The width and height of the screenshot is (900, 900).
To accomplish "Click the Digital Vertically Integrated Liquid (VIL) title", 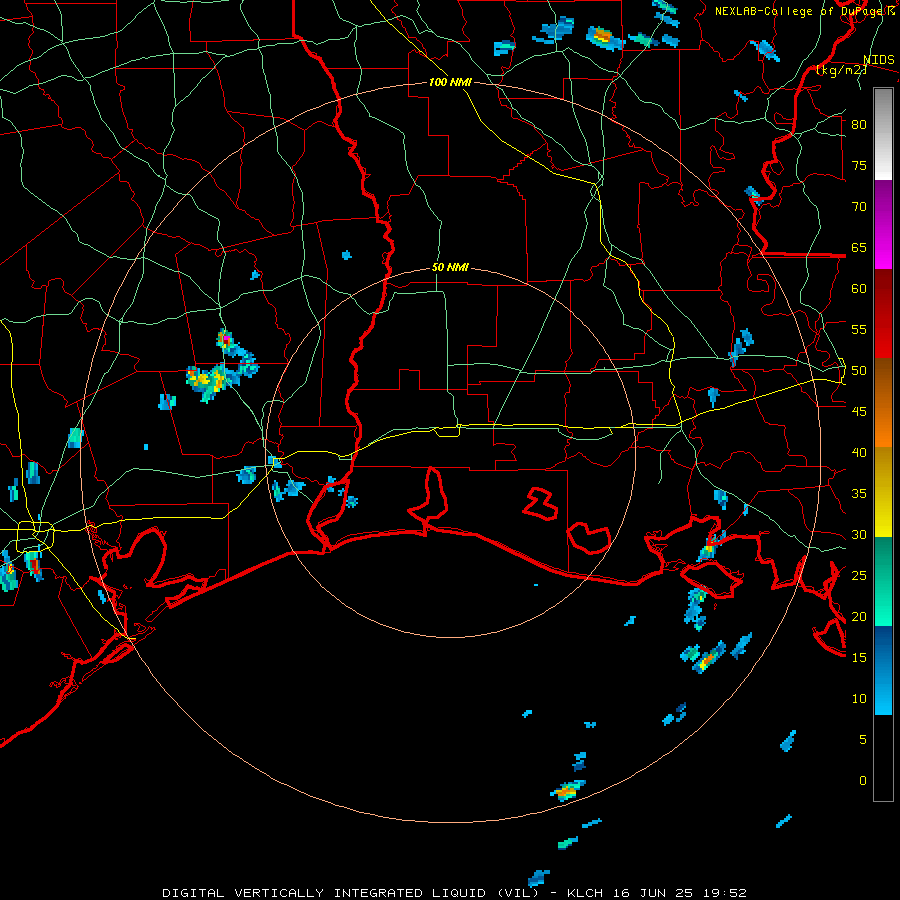I will [x=350, y=893].
